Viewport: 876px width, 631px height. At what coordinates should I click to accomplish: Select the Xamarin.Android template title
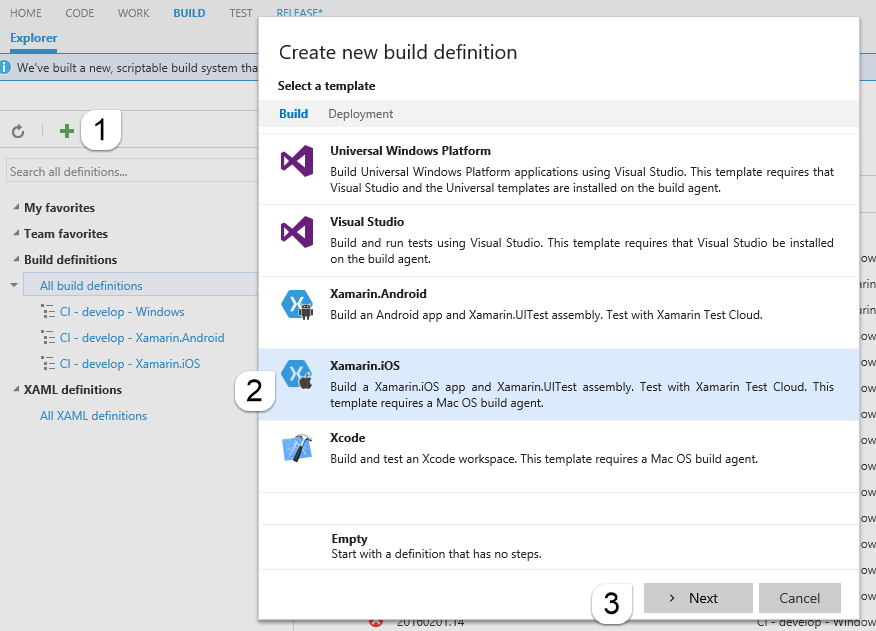(378, 294)
